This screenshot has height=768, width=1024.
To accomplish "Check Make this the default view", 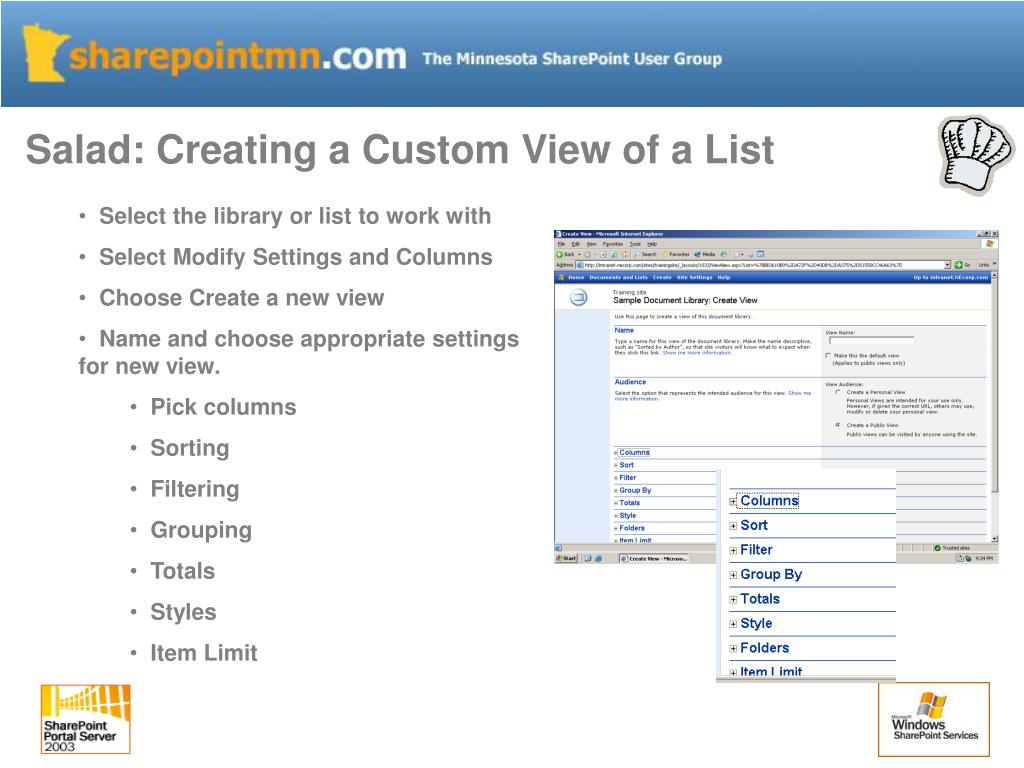I will 828,356.
